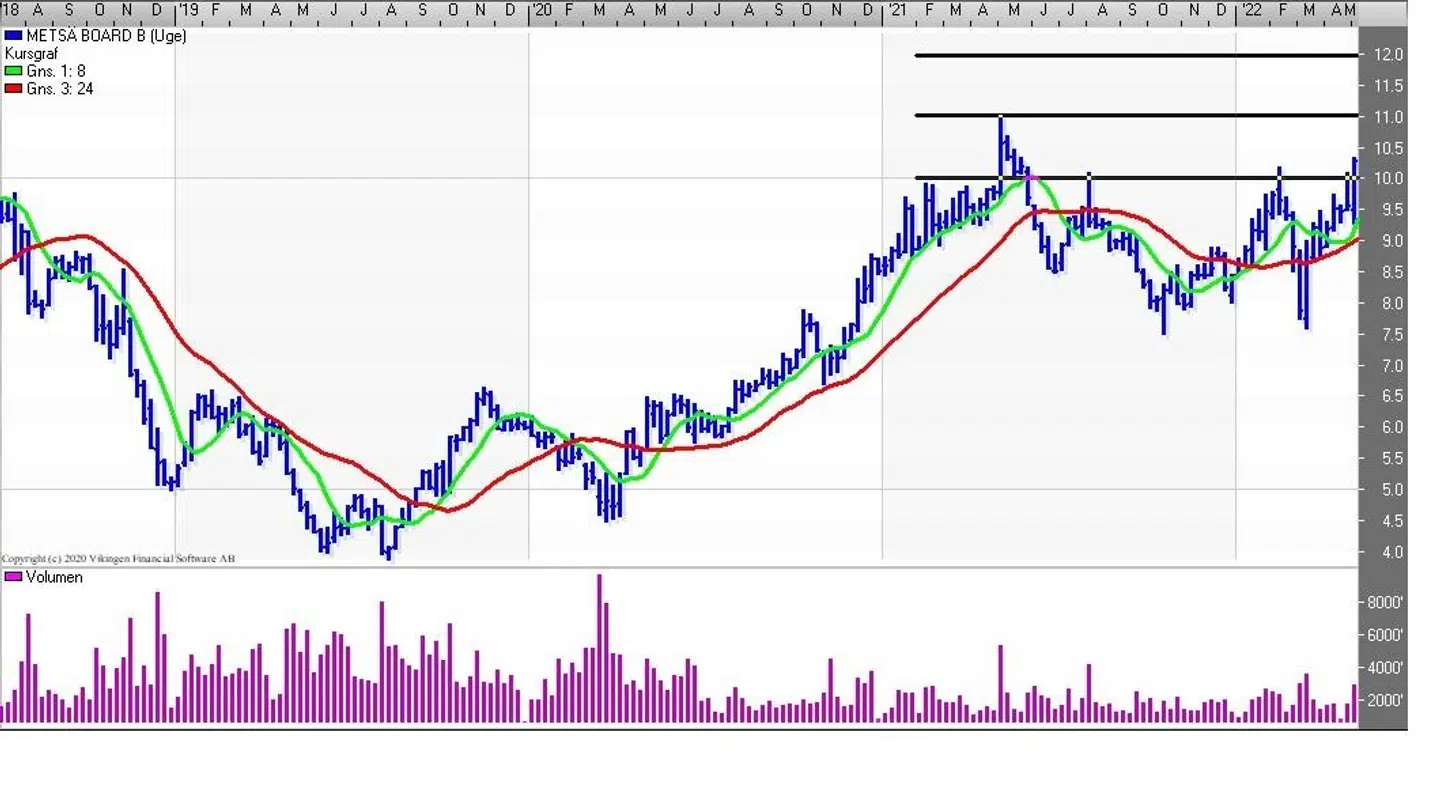Click the '20 year marker on time axis
This screenshot has width=1440, height=812.
click(x=541, y=10)
